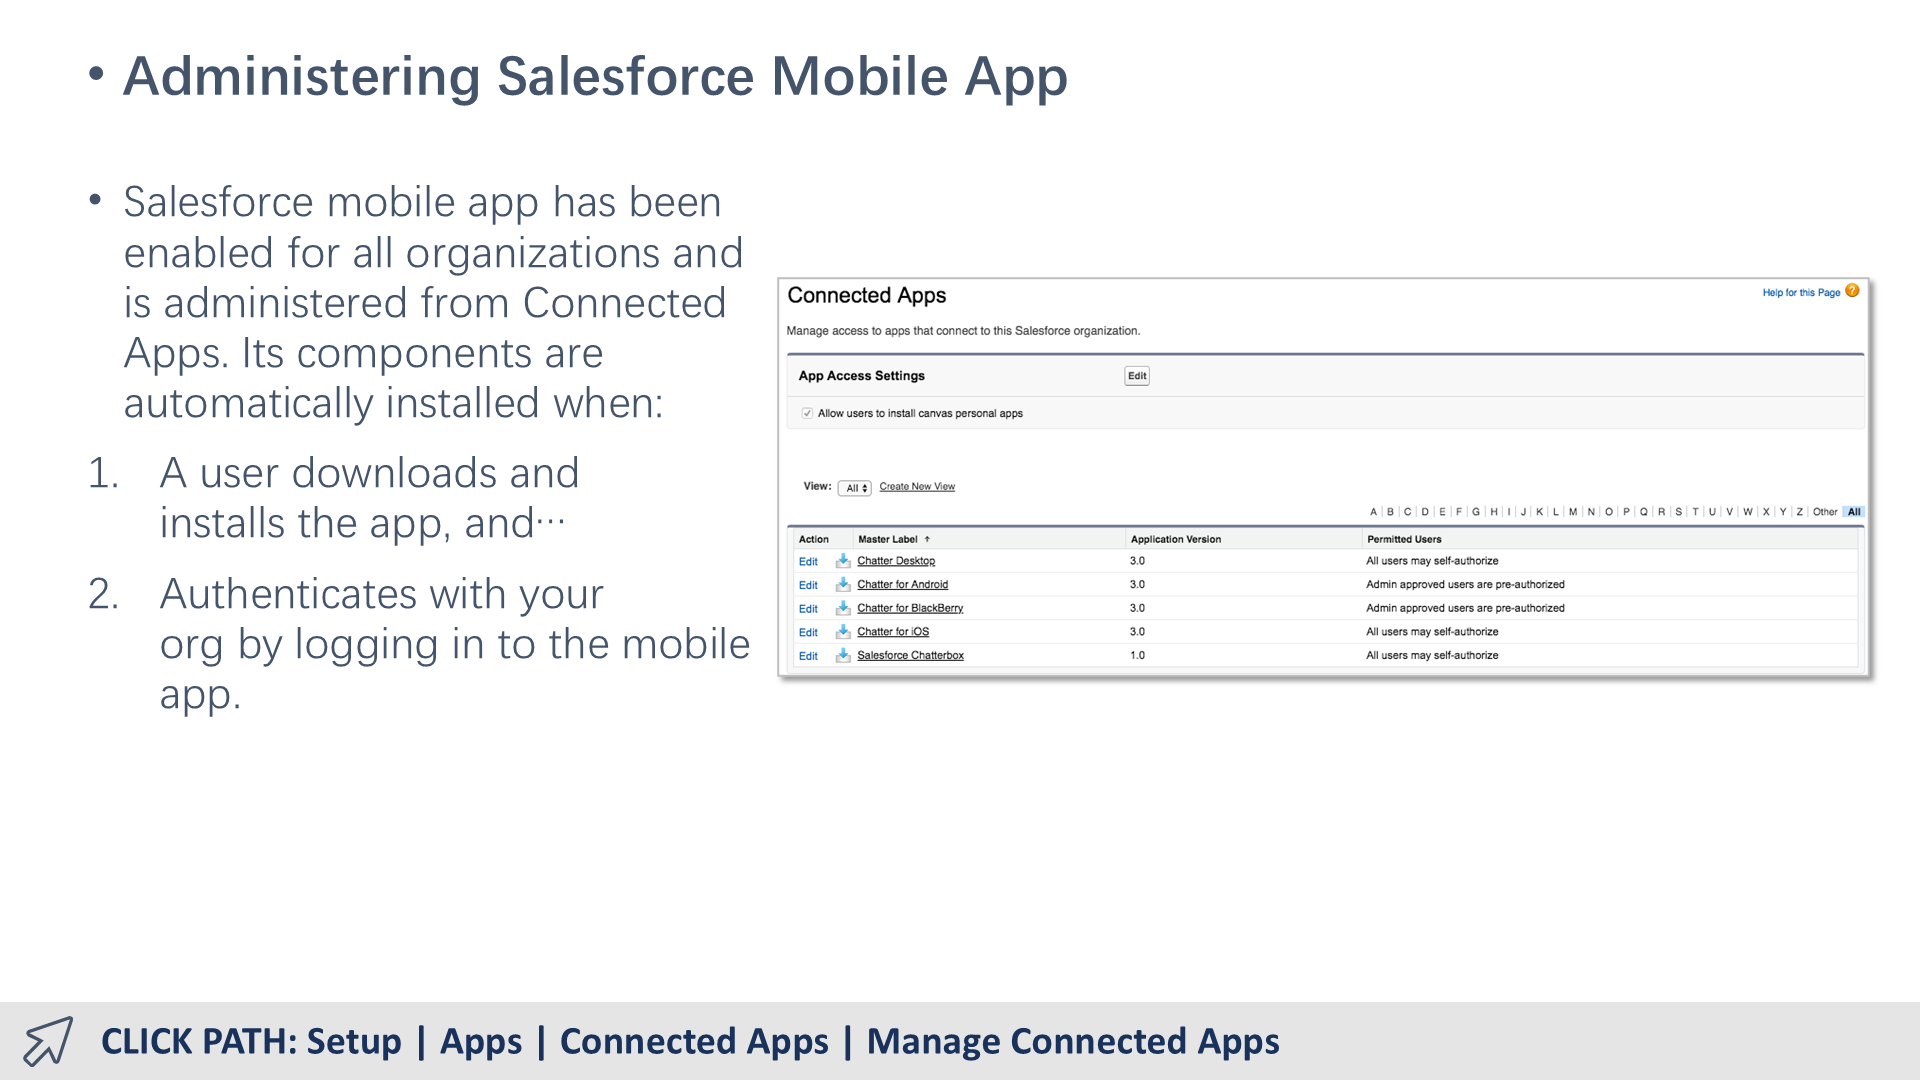This screenshot has height=1080, width=1920.
Task: Click the Application Version column header
Action: 1176,539
